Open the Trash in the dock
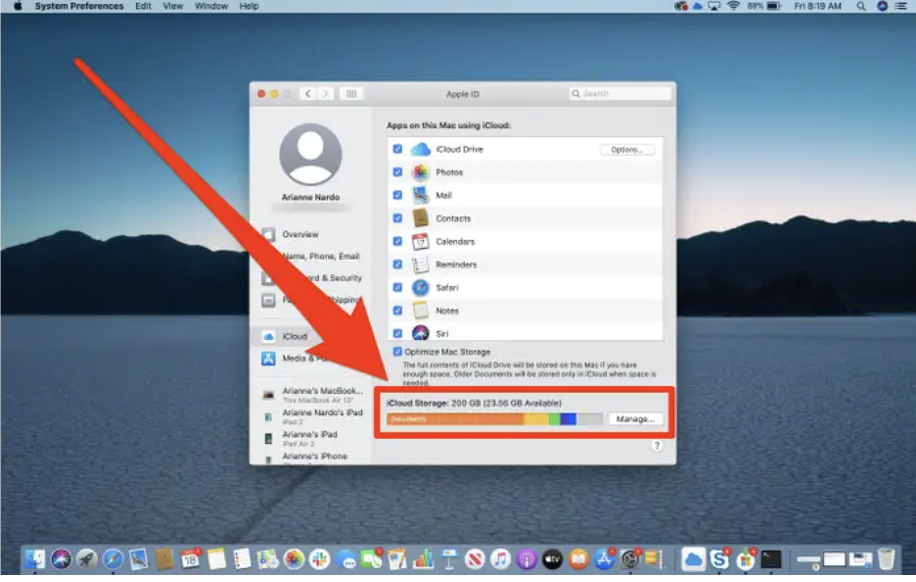The height and width of the screenshot is (582, 916). [886, 559]
